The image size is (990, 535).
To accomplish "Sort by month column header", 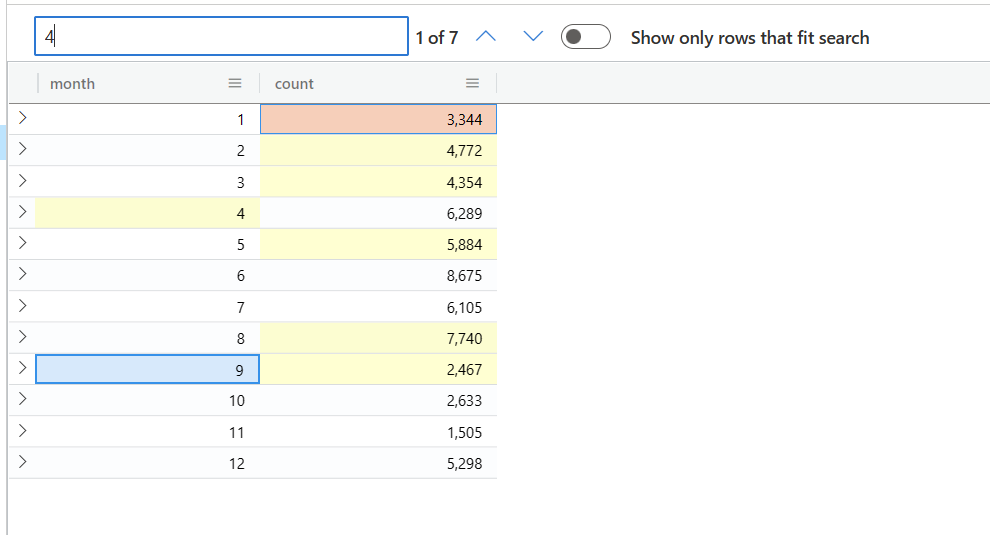I will tap(73, 83).
